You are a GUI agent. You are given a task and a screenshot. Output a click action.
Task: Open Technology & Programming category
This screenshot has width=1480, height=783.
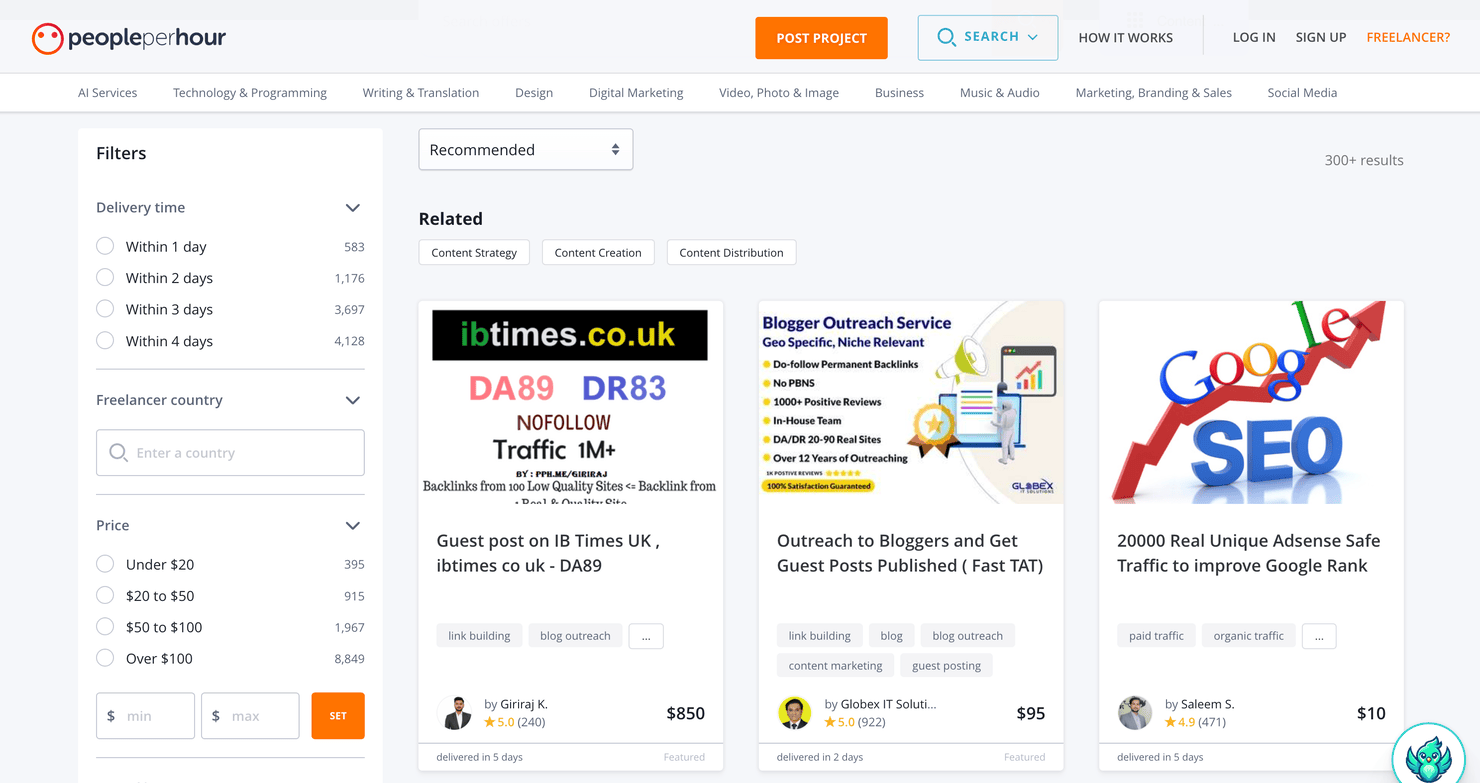pos(250,93)
